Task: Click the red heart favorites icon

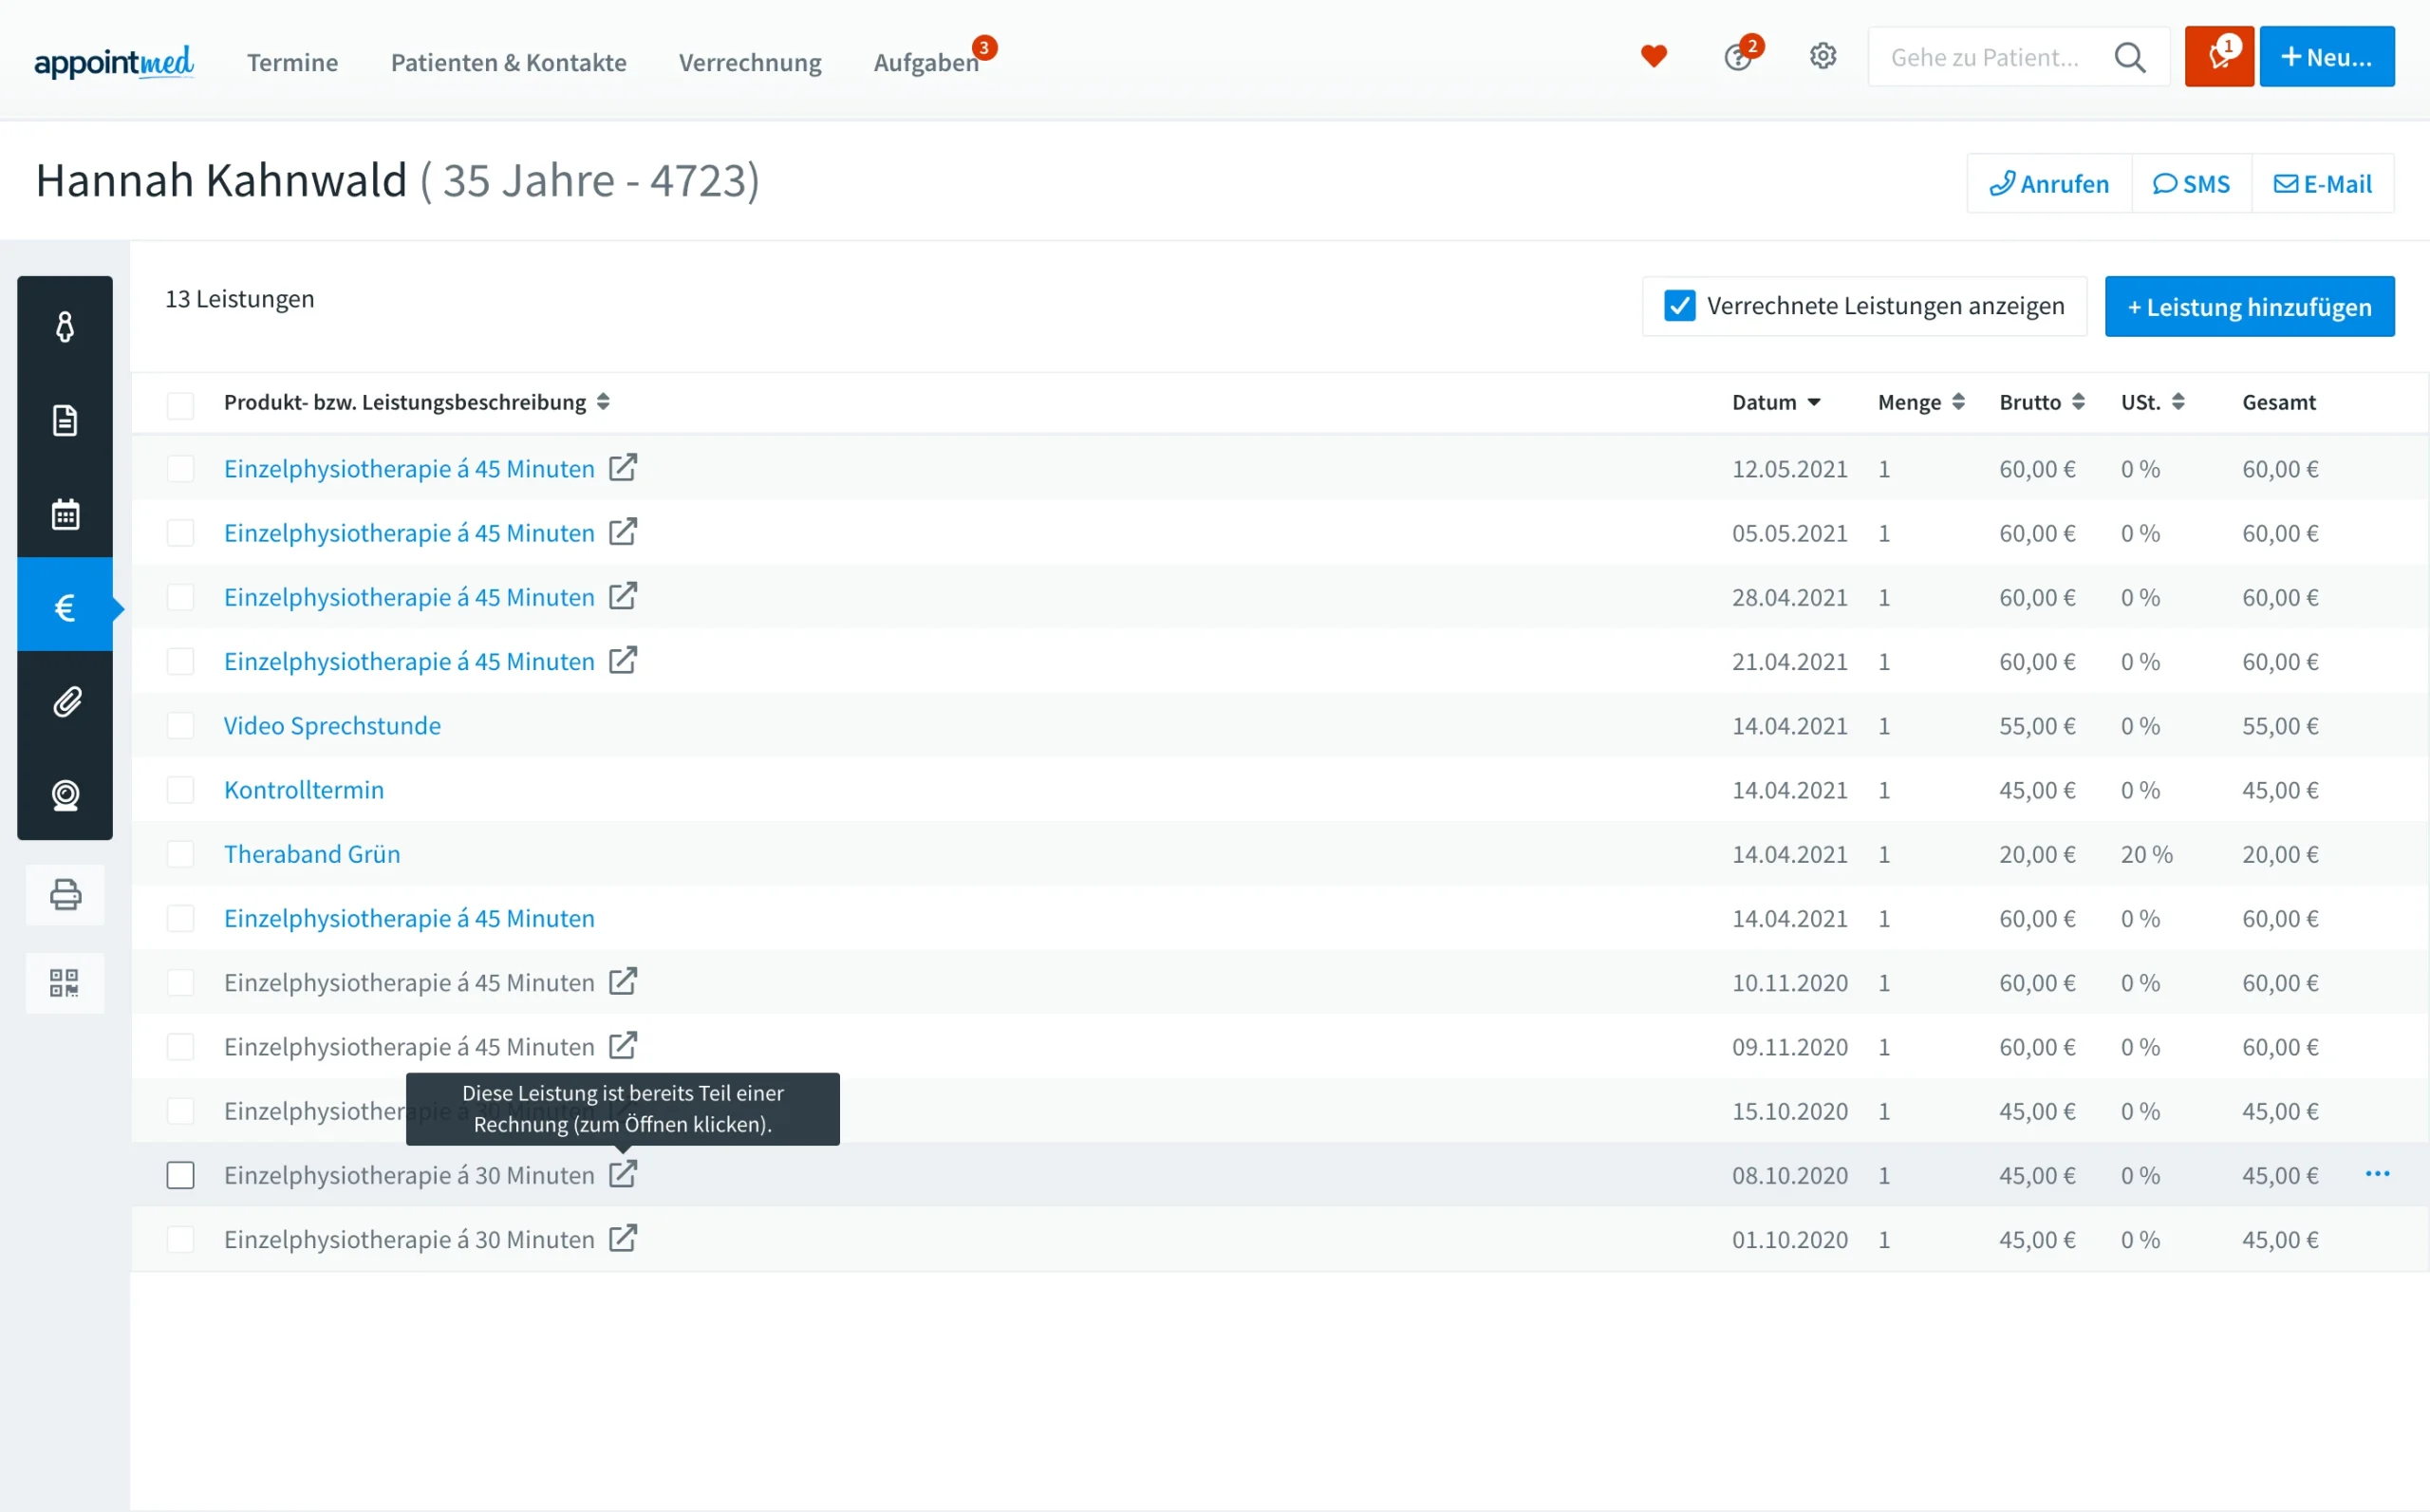Action: coord(1653,56)
